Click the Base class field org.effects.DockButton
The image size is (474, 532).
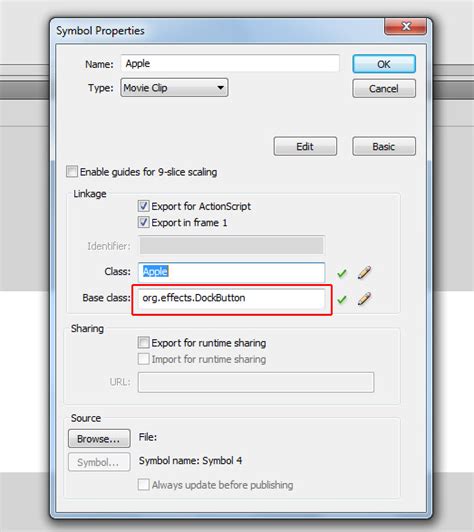tap(231, 298)
